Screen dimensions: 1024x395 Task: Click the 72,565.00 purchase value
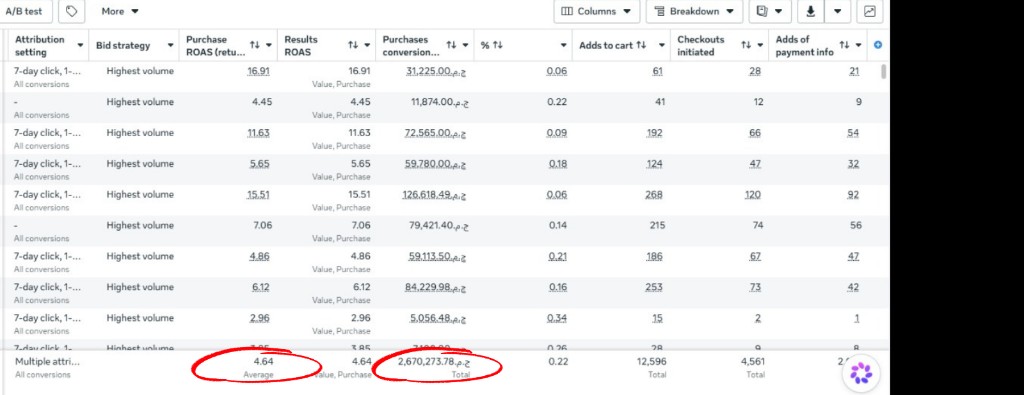436,133
